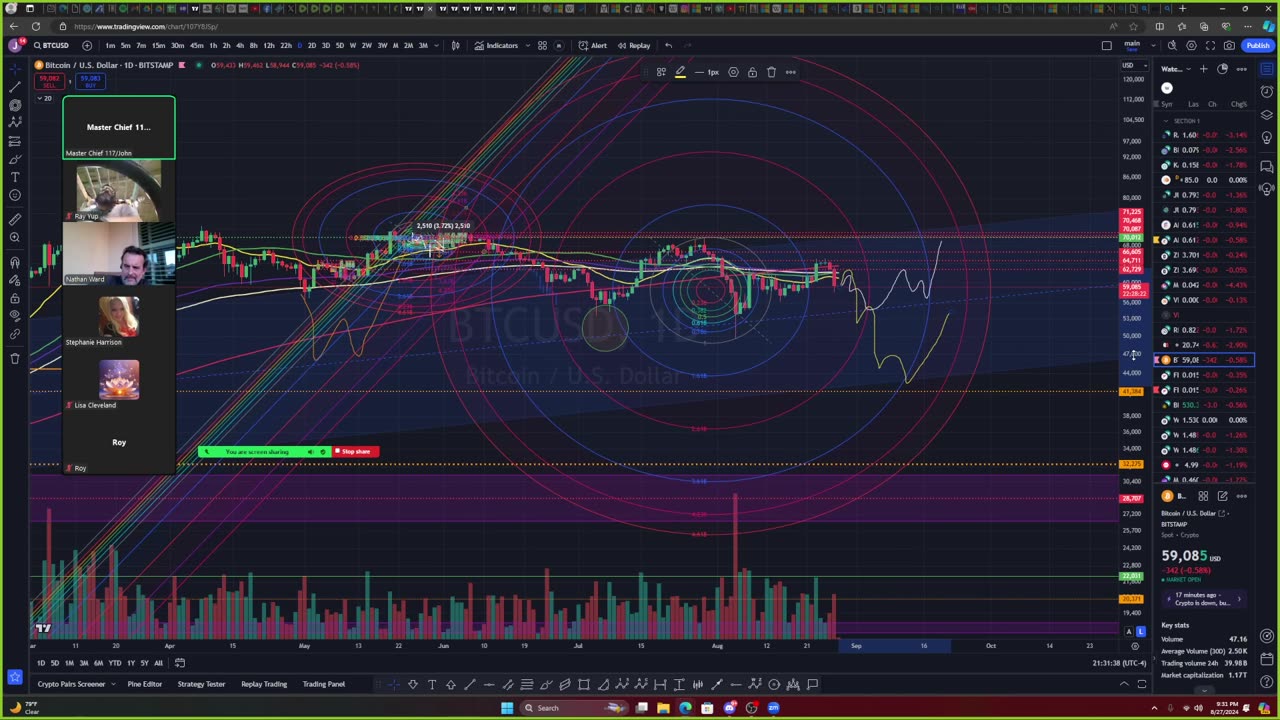Open more options in drawing toolbar
1280x720 pixels.
790,72
